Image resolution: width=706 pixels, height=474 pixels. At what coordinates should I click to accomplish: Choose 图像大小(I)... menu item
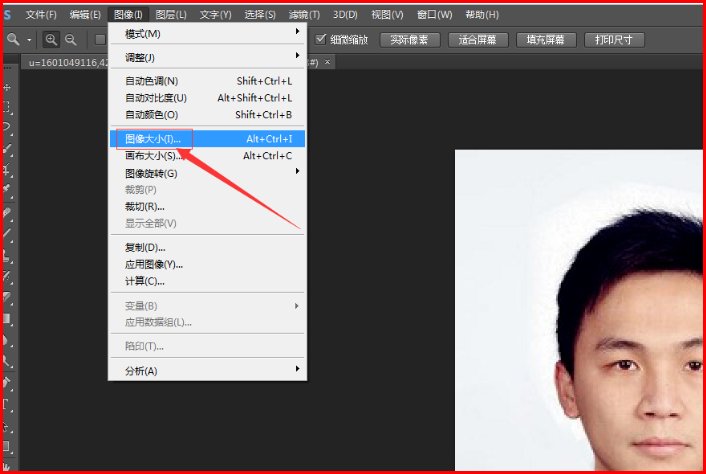(x=208, y=139)
